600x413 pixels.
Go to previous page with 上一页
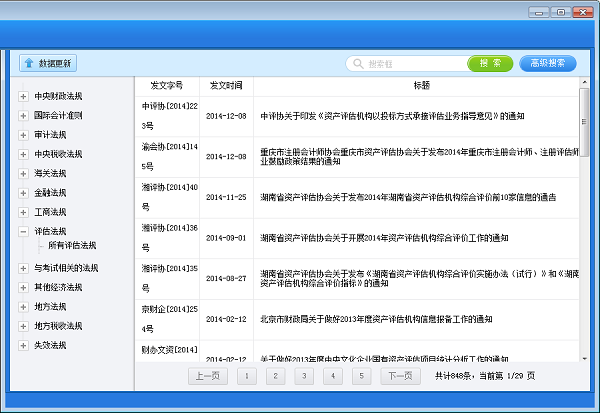(208, 376)
